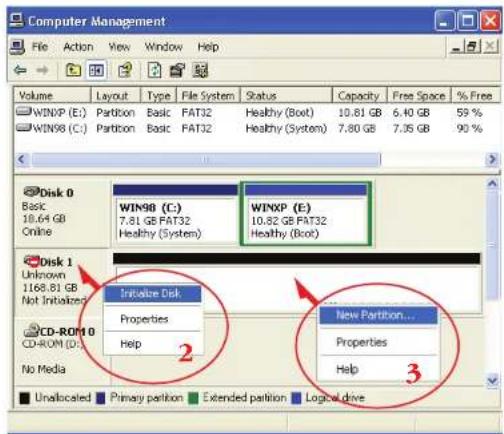Click the 10.81 GB capacity cell
Screen dimensions: 504x434
tap(360, 113)
